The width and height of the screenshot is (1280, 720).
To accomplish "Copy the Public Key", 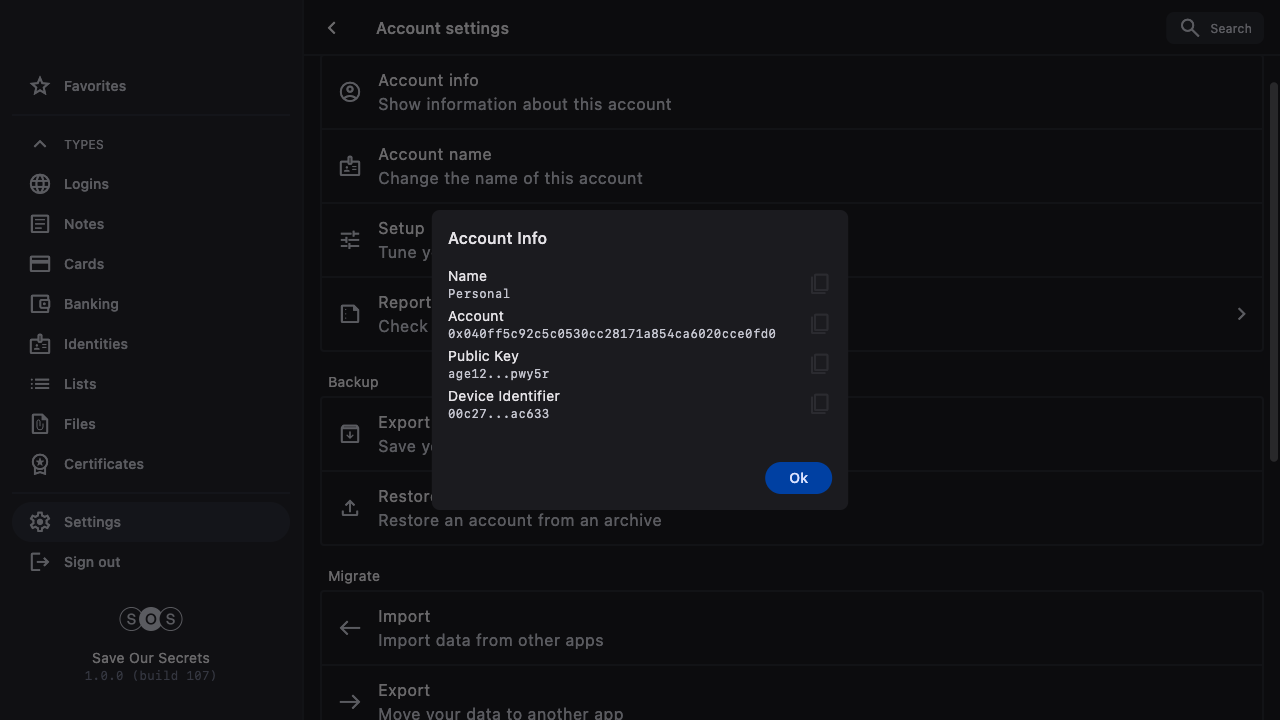I will click(x=819, y=364).
